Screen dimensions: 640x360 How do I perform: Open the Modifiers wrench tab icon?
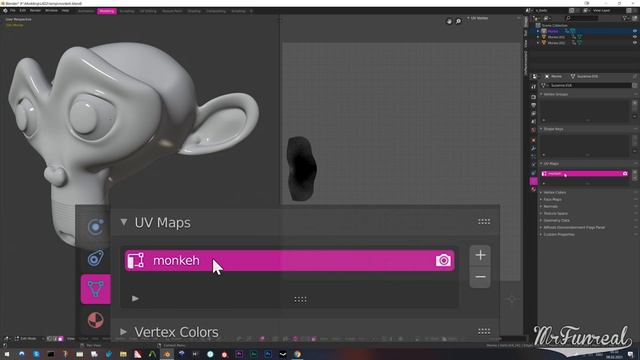(533, 148)
